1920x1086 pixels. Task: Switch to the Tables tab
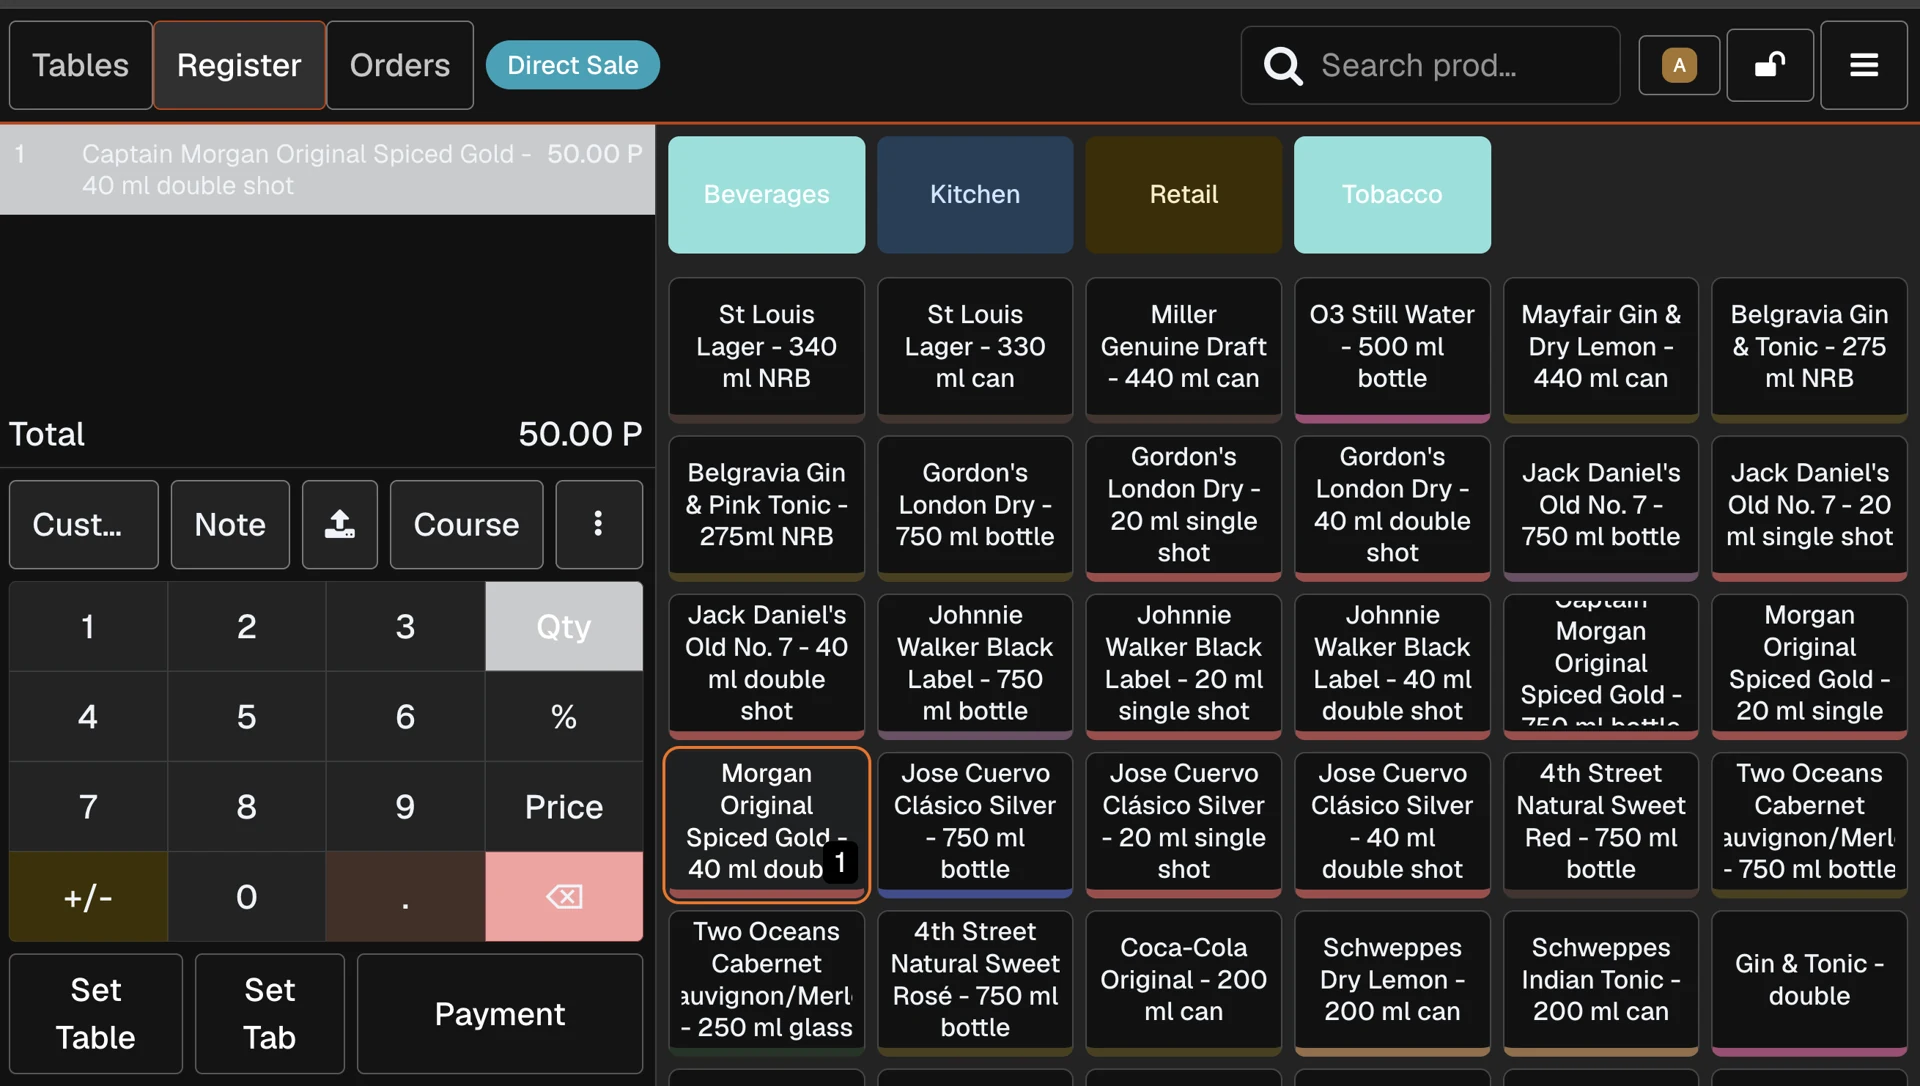[81, 65]
